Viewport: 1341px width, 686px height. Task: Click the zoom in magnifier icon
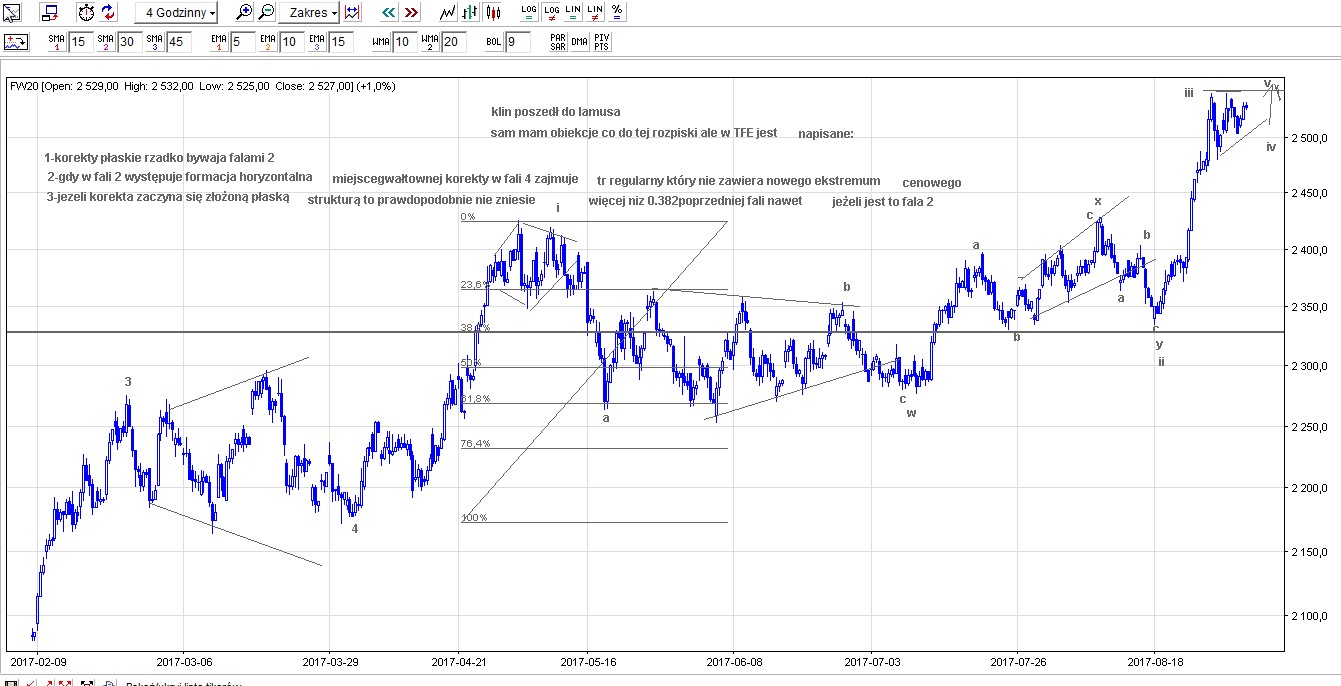(x=244, y=13)
